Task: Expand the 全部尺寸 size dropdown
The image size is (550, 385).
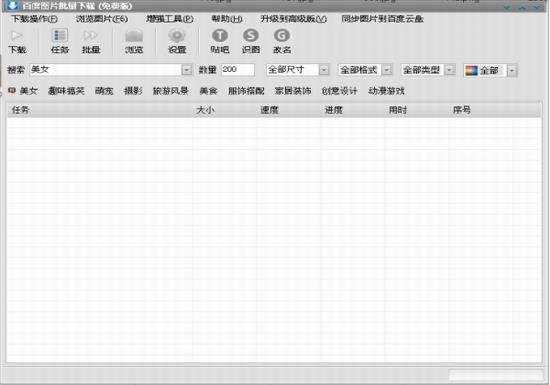Action: click(x=324, y=70)
